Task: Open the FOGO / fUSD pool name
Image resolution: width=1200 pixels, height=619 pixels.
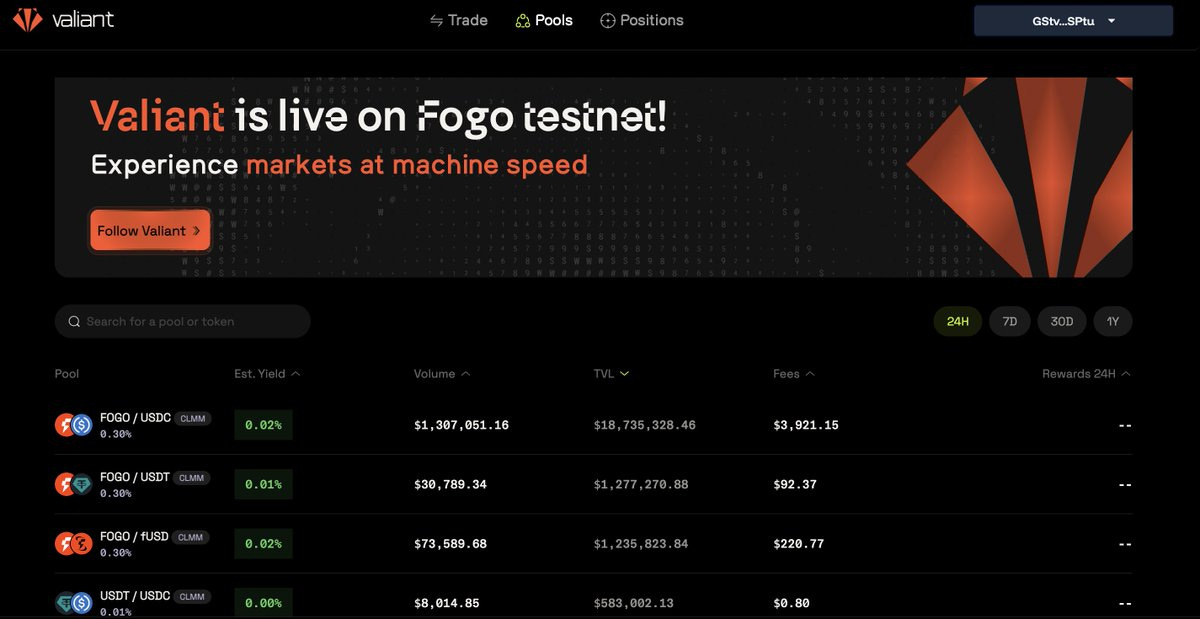Action: click(x=135, y=537)
